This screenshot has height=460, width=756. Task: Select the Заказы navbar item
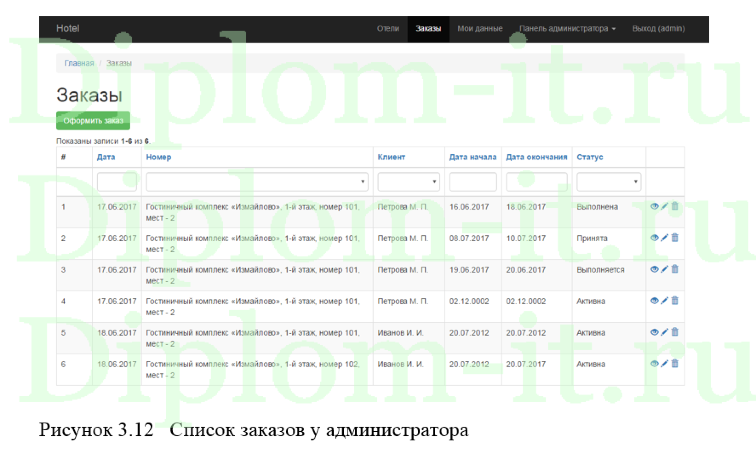click(428, 28)
